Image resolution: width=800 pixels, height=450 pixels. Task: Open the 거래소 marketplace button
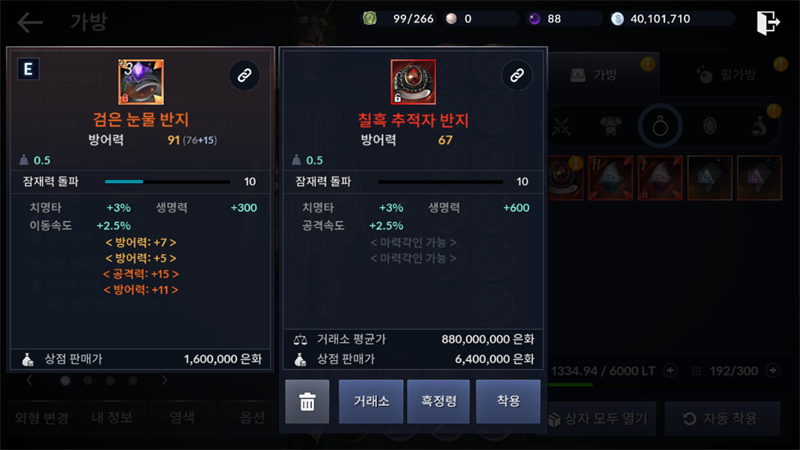pyautogui.click(x=371, y=402)
